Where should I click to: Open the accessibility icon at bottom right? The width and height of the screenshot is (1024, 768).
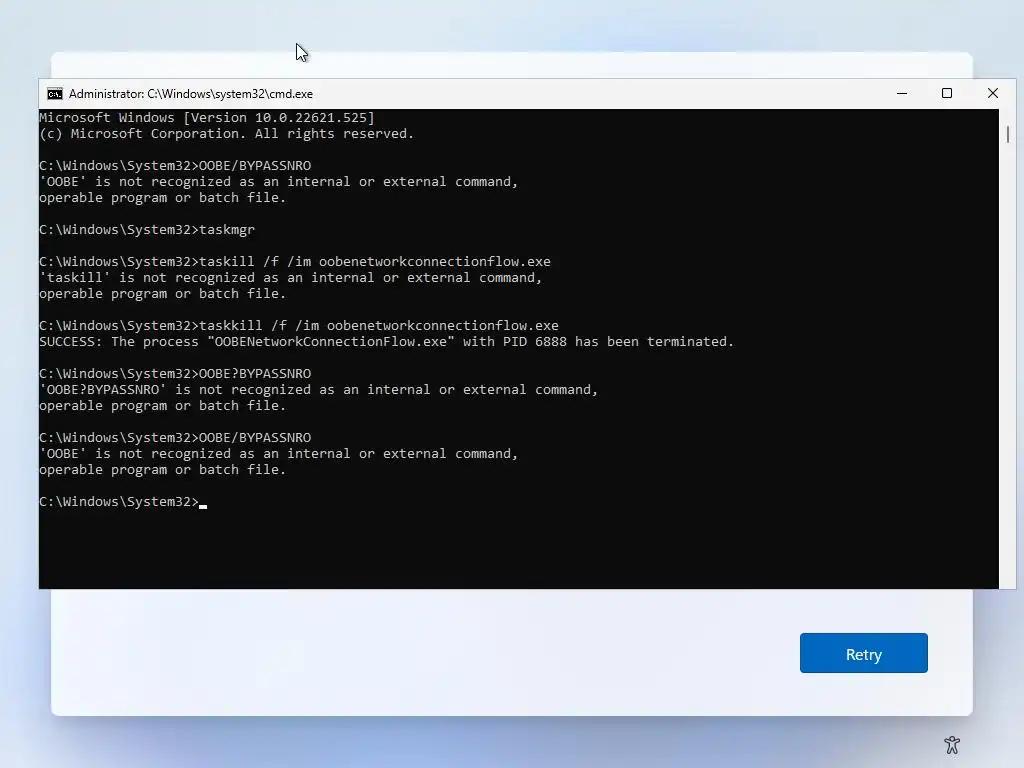pos(952,744)
